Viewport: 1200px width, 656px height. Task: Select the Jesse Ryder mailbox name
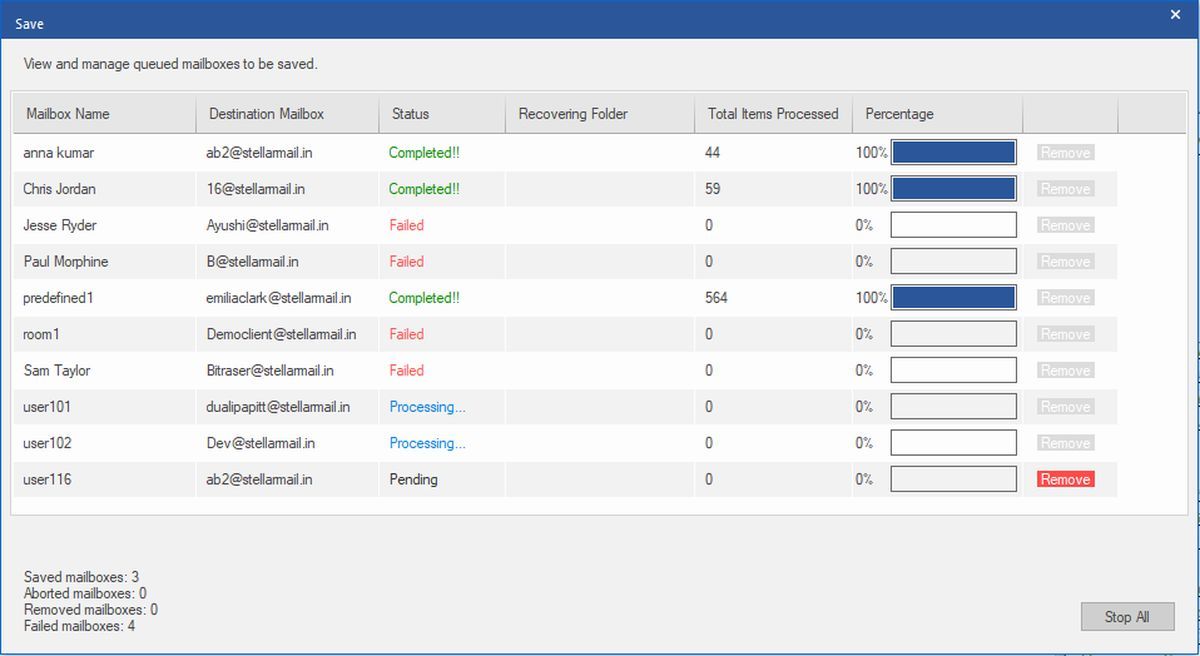coord(60,225)
